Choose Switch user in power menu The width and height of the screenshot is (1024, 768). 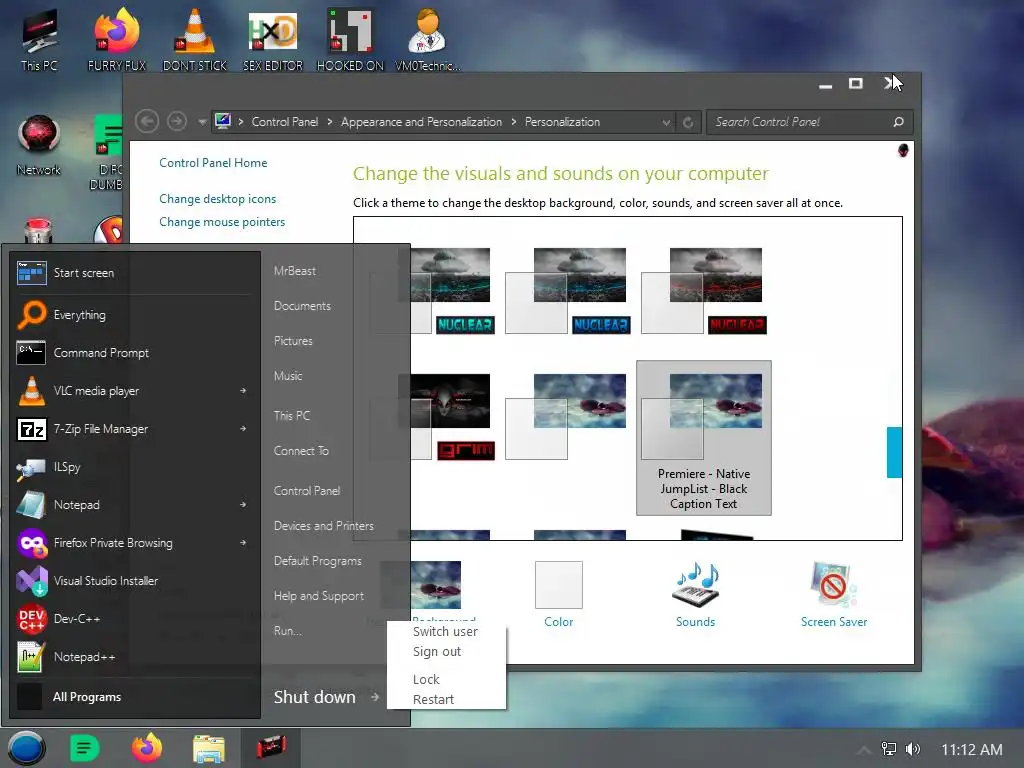tap(445, 632)
